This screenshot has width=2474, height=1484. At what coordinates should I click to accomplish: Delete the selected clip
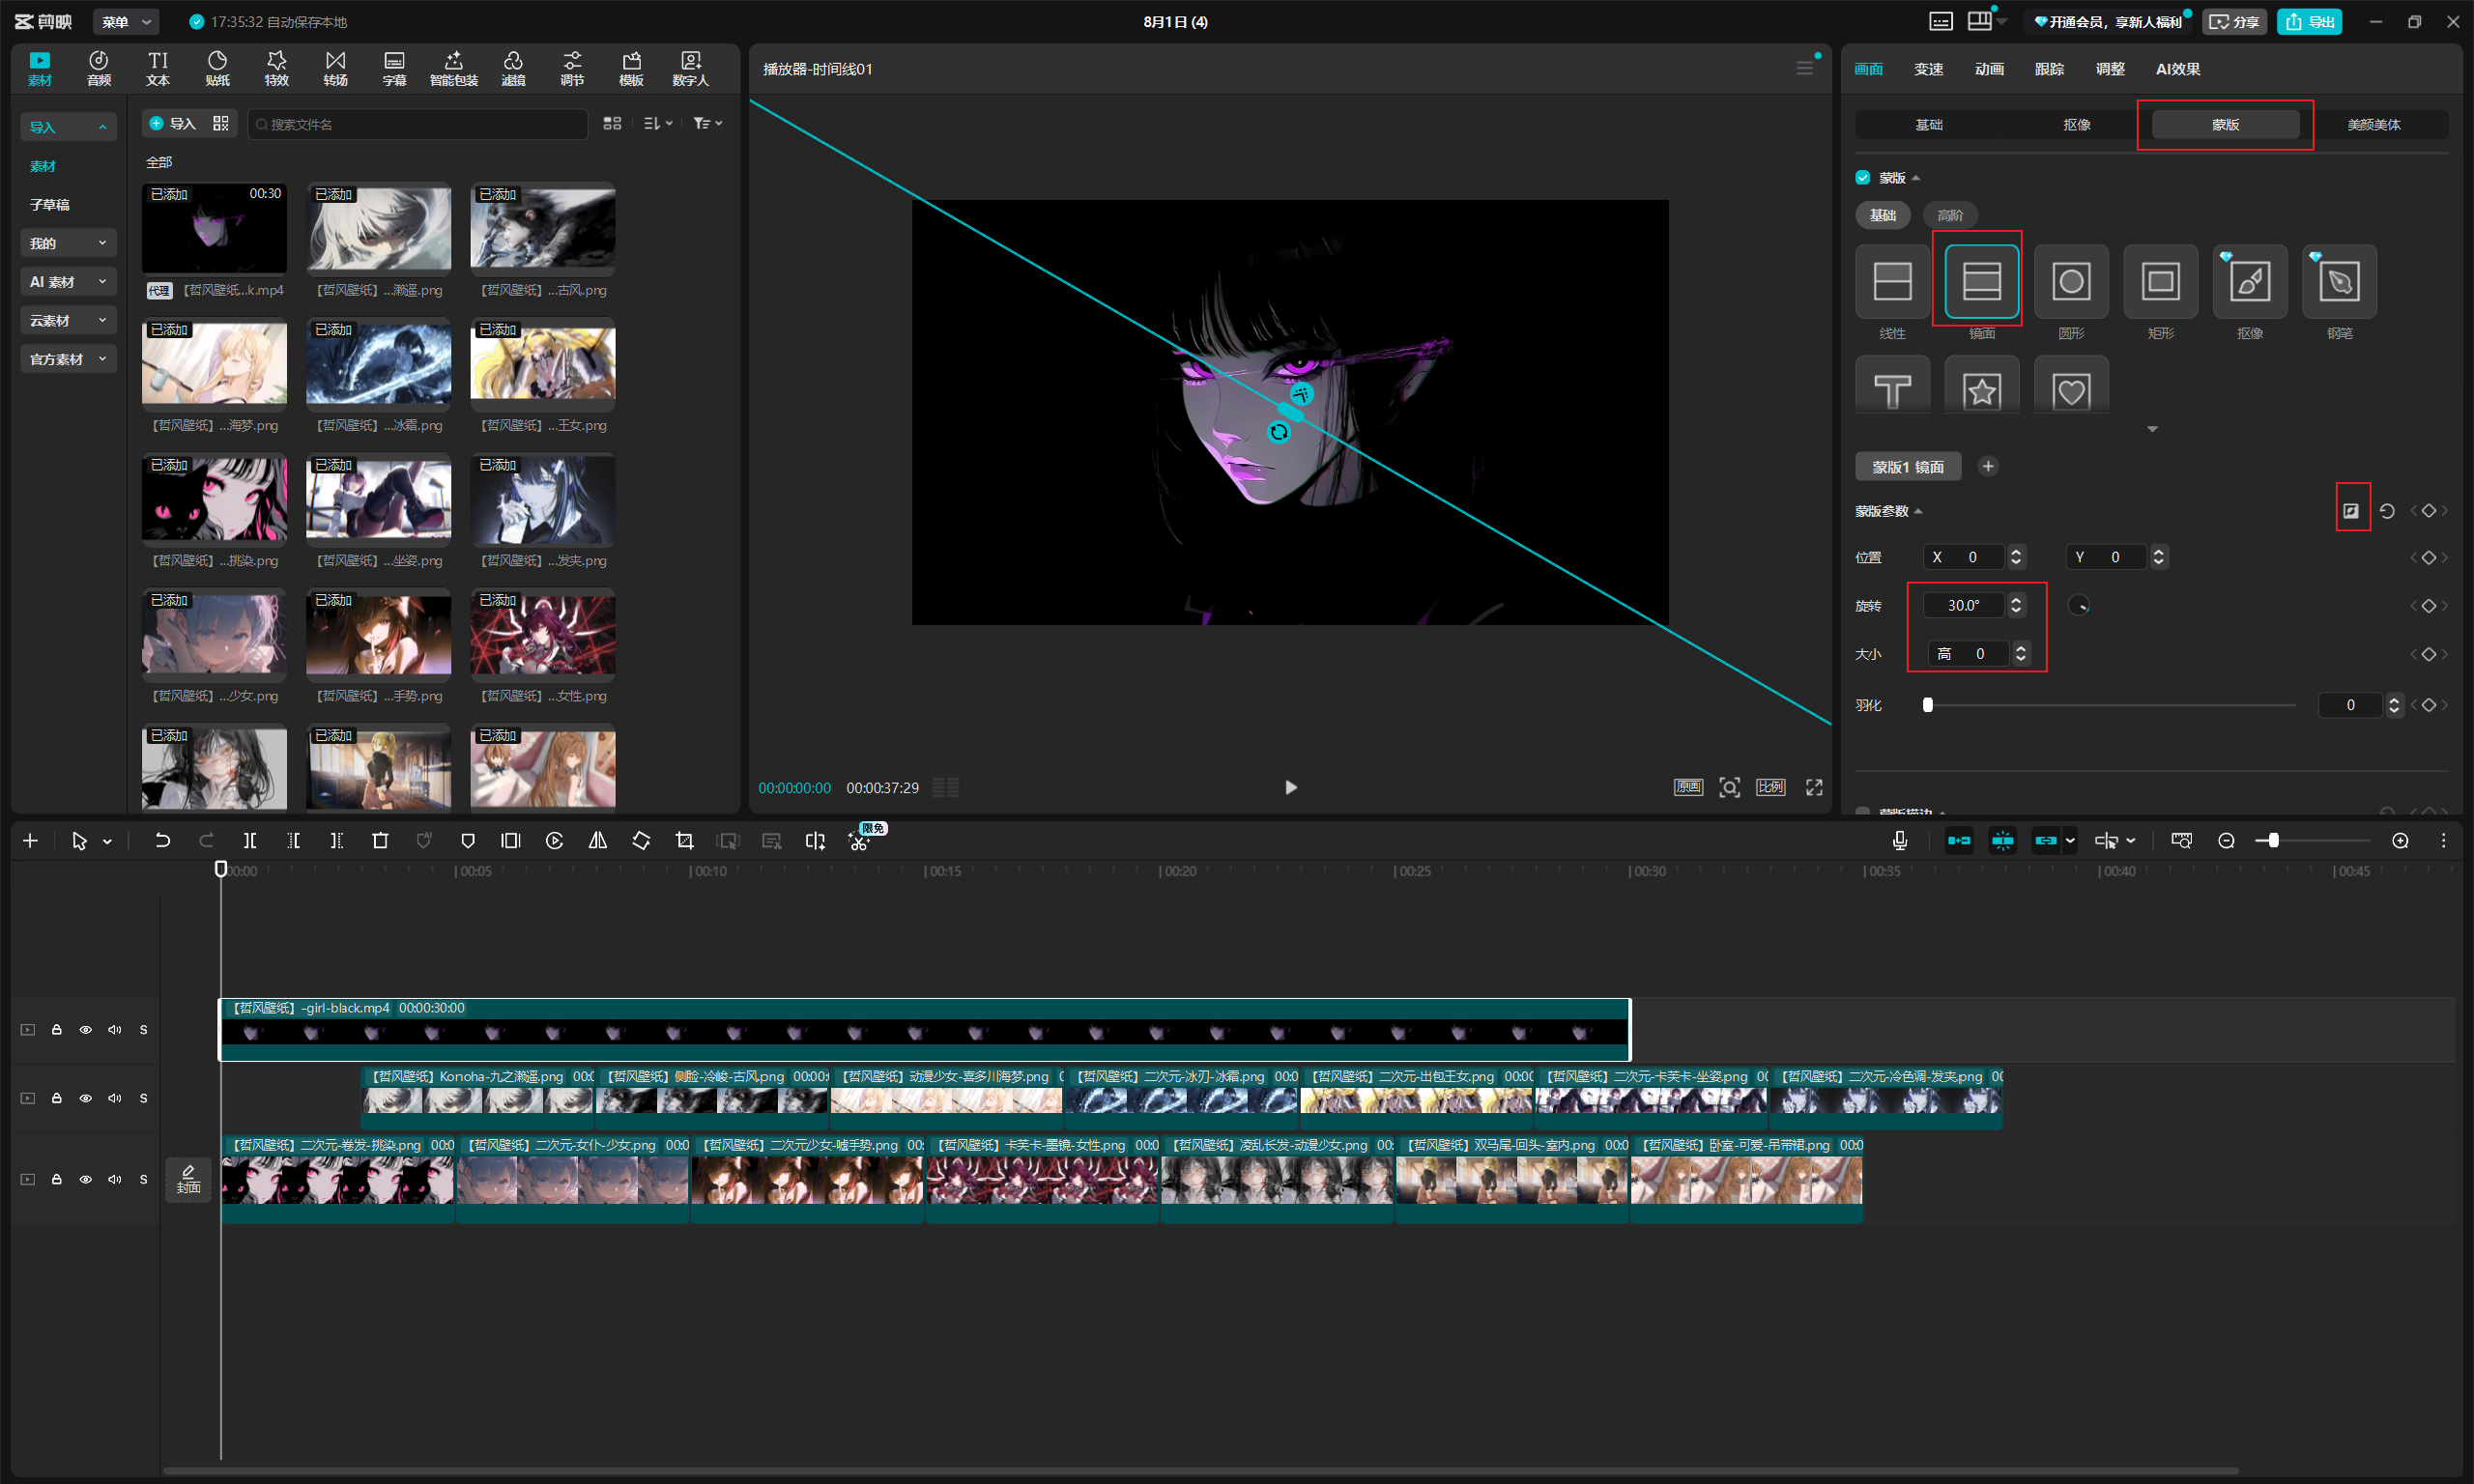[x=380, y=841]
